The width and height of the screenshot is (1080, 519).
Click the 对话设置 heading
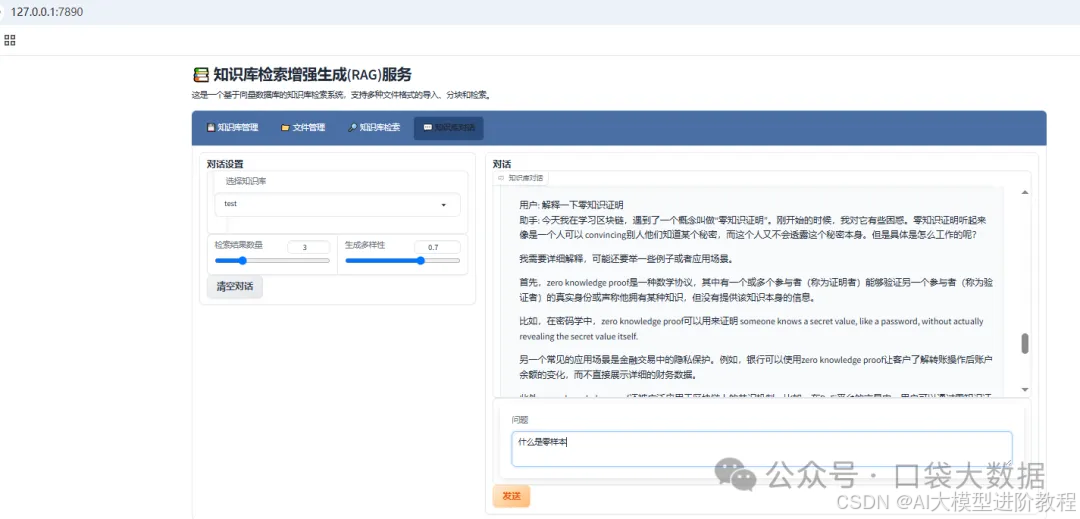coord(225,164)
